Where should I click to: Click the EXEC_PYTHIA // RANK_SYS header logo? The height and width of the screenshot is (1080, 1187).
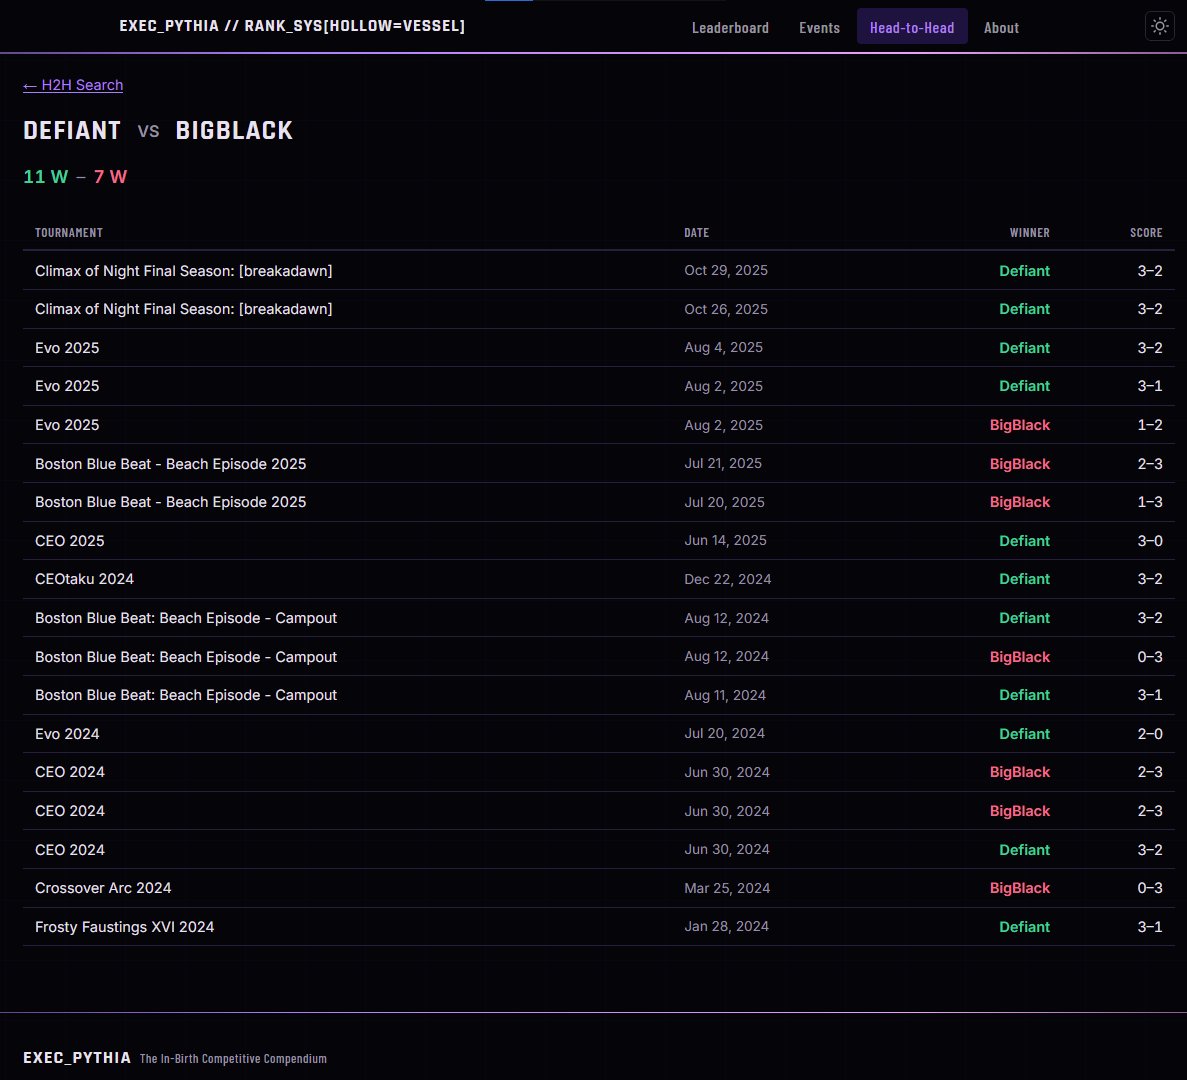click(x=292, y=26)
